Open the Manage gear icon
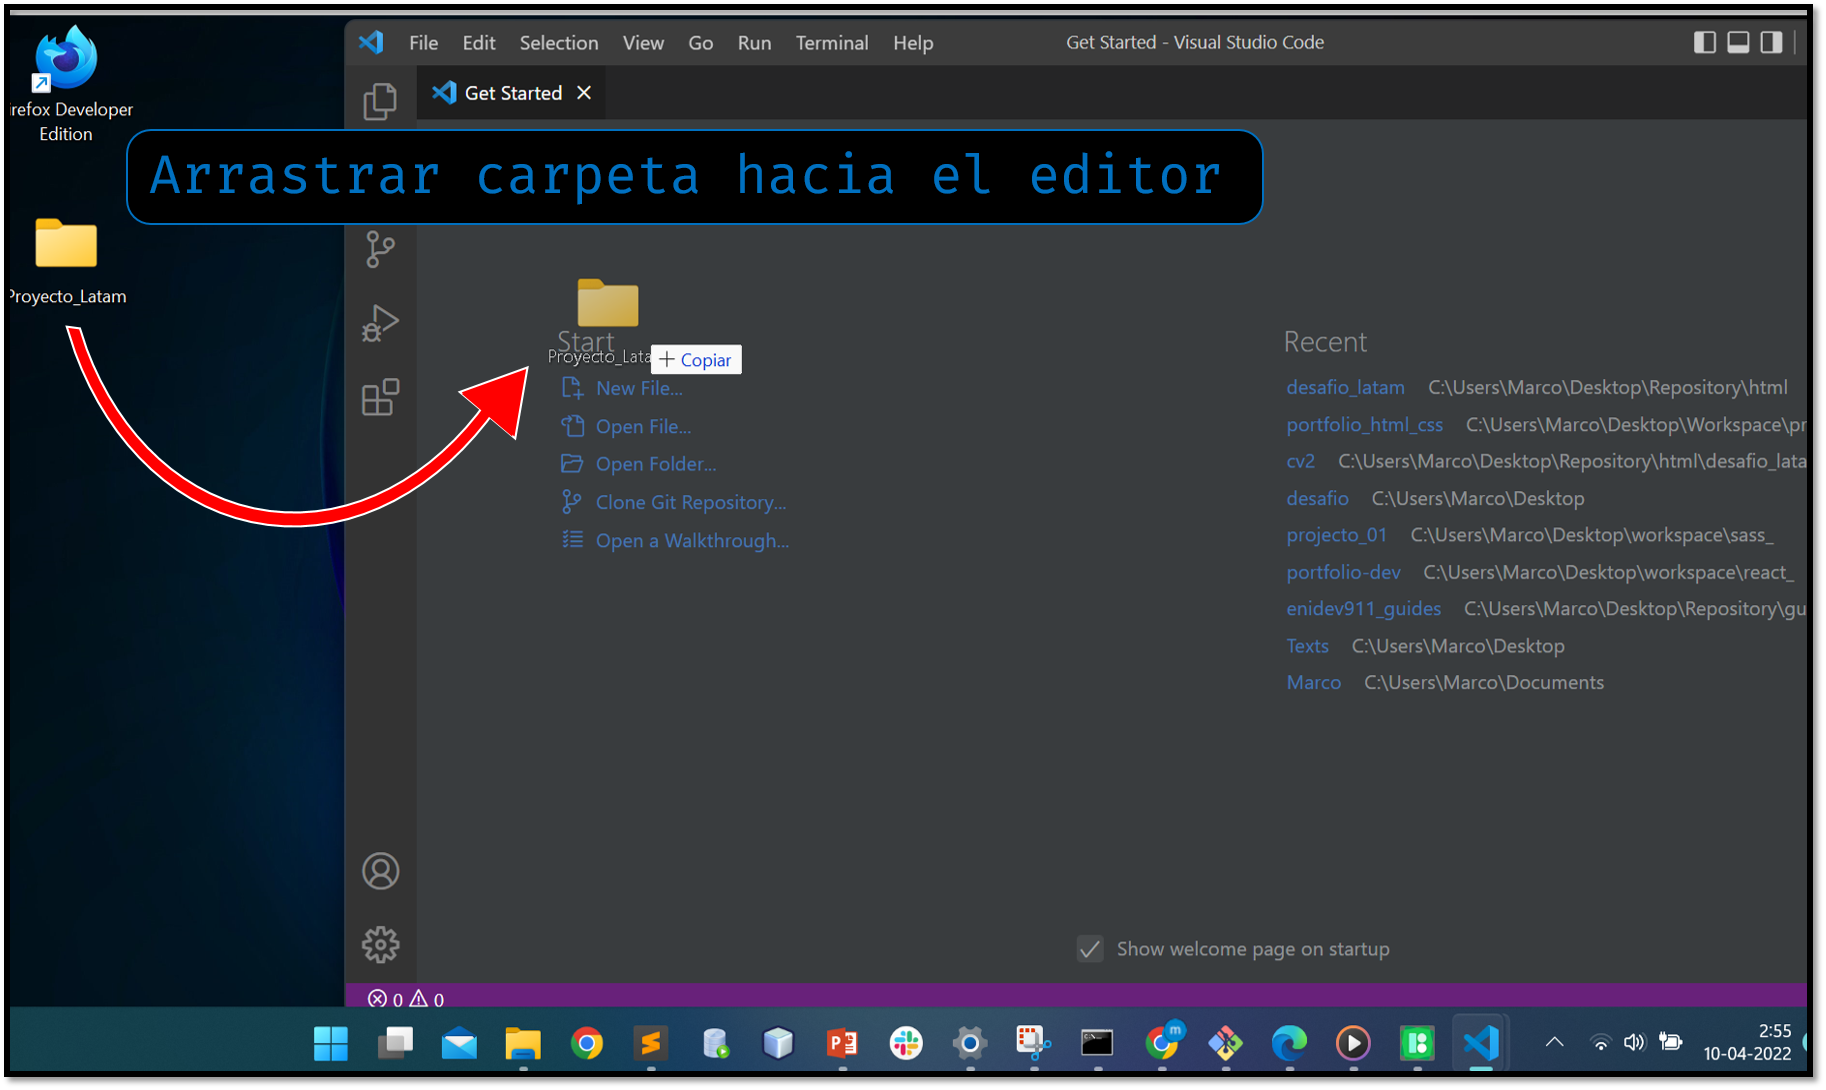The width and height of the screenshot is (1826, 1090). point(380,944)
